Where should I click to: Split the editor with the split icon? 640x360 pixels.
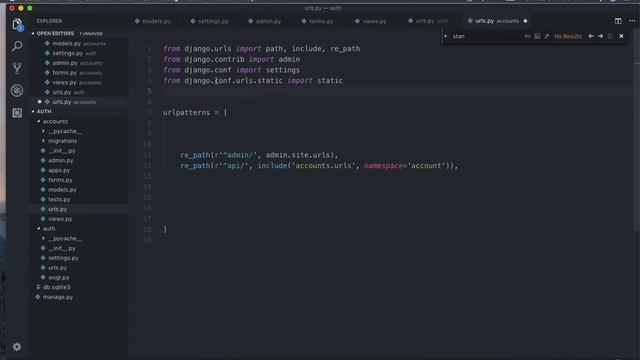[x=618, y=21]
